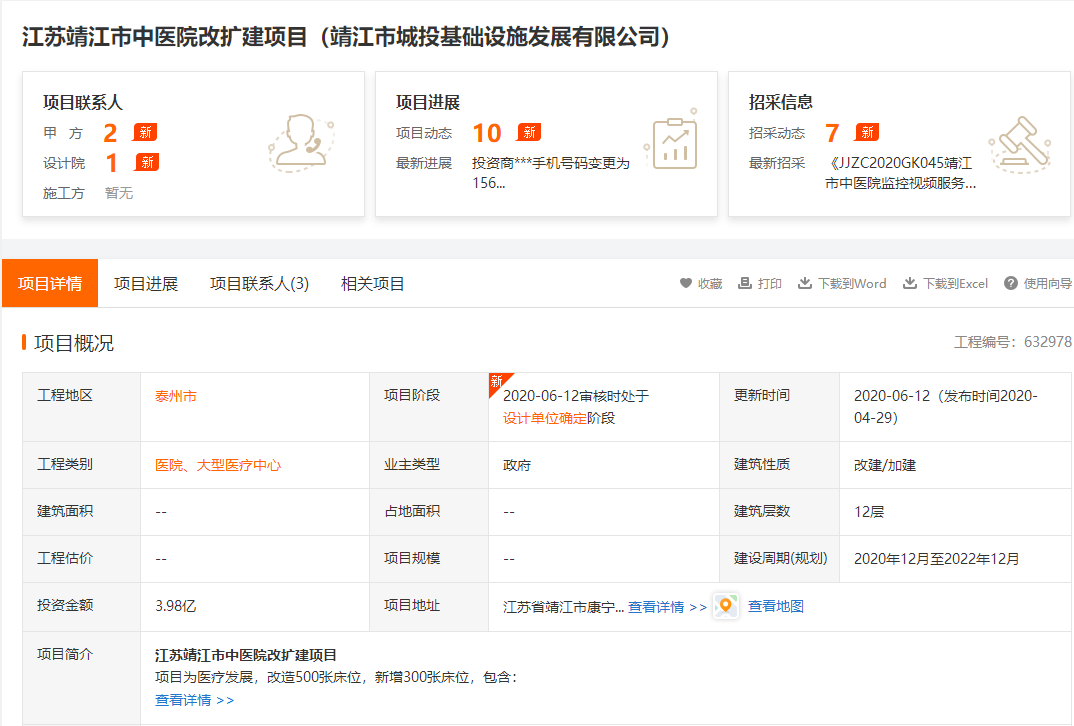Click the 施工方 value 暂无
The width and height of the screenshot is (1074, 726).
pos(119,193)
